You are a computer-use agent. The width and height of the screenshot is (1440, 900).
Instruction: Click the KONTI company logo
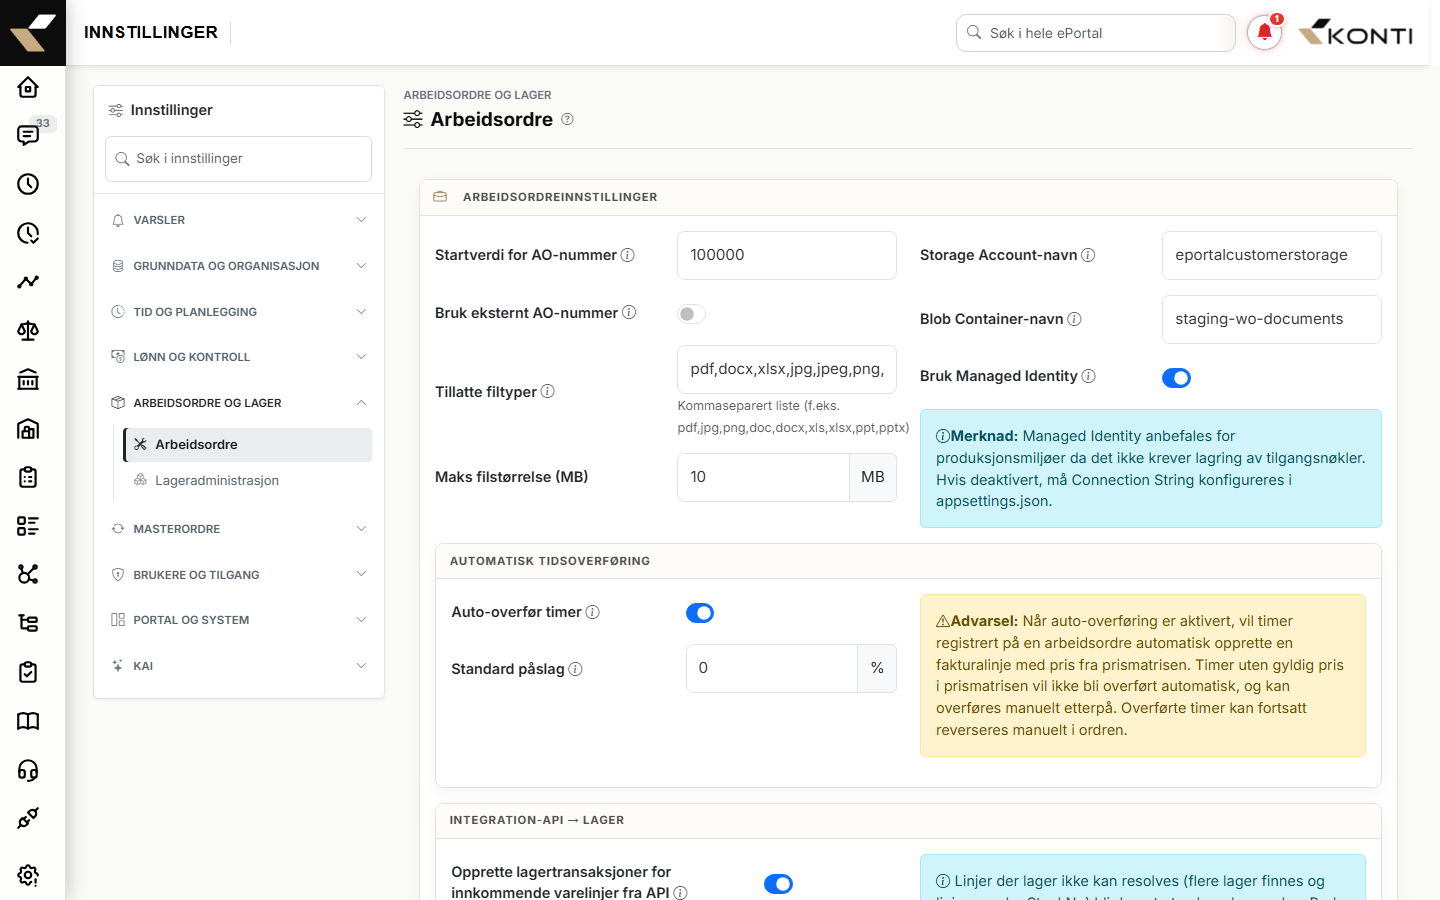coord(1355,33)
